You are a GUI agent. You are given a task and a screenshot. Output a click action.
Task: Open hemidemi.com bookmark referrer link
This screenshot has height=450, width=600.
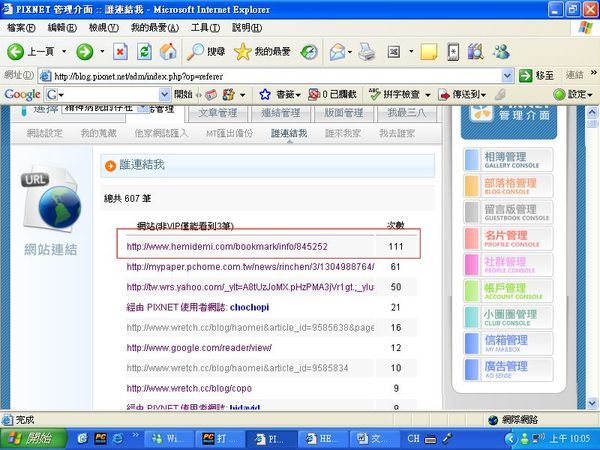[x=227, y=246]
